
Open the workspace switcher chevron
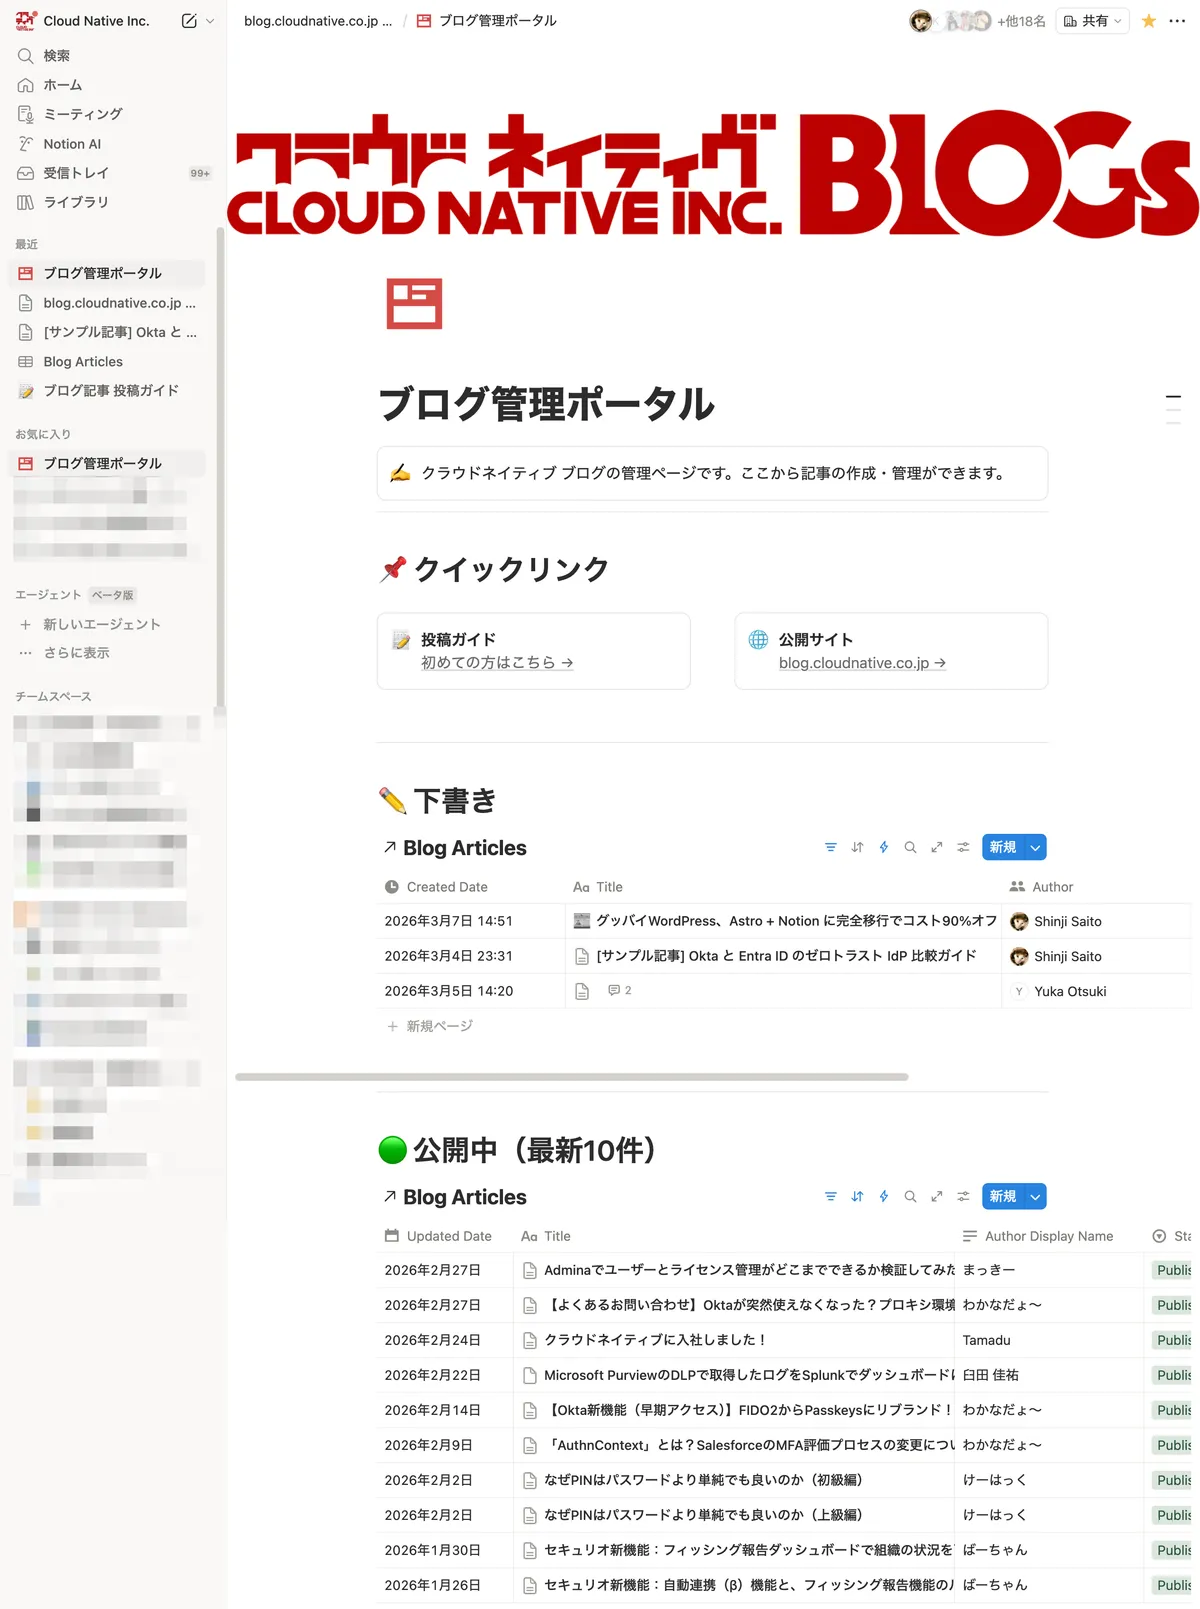pyautogui.click(x=210, y=20)
